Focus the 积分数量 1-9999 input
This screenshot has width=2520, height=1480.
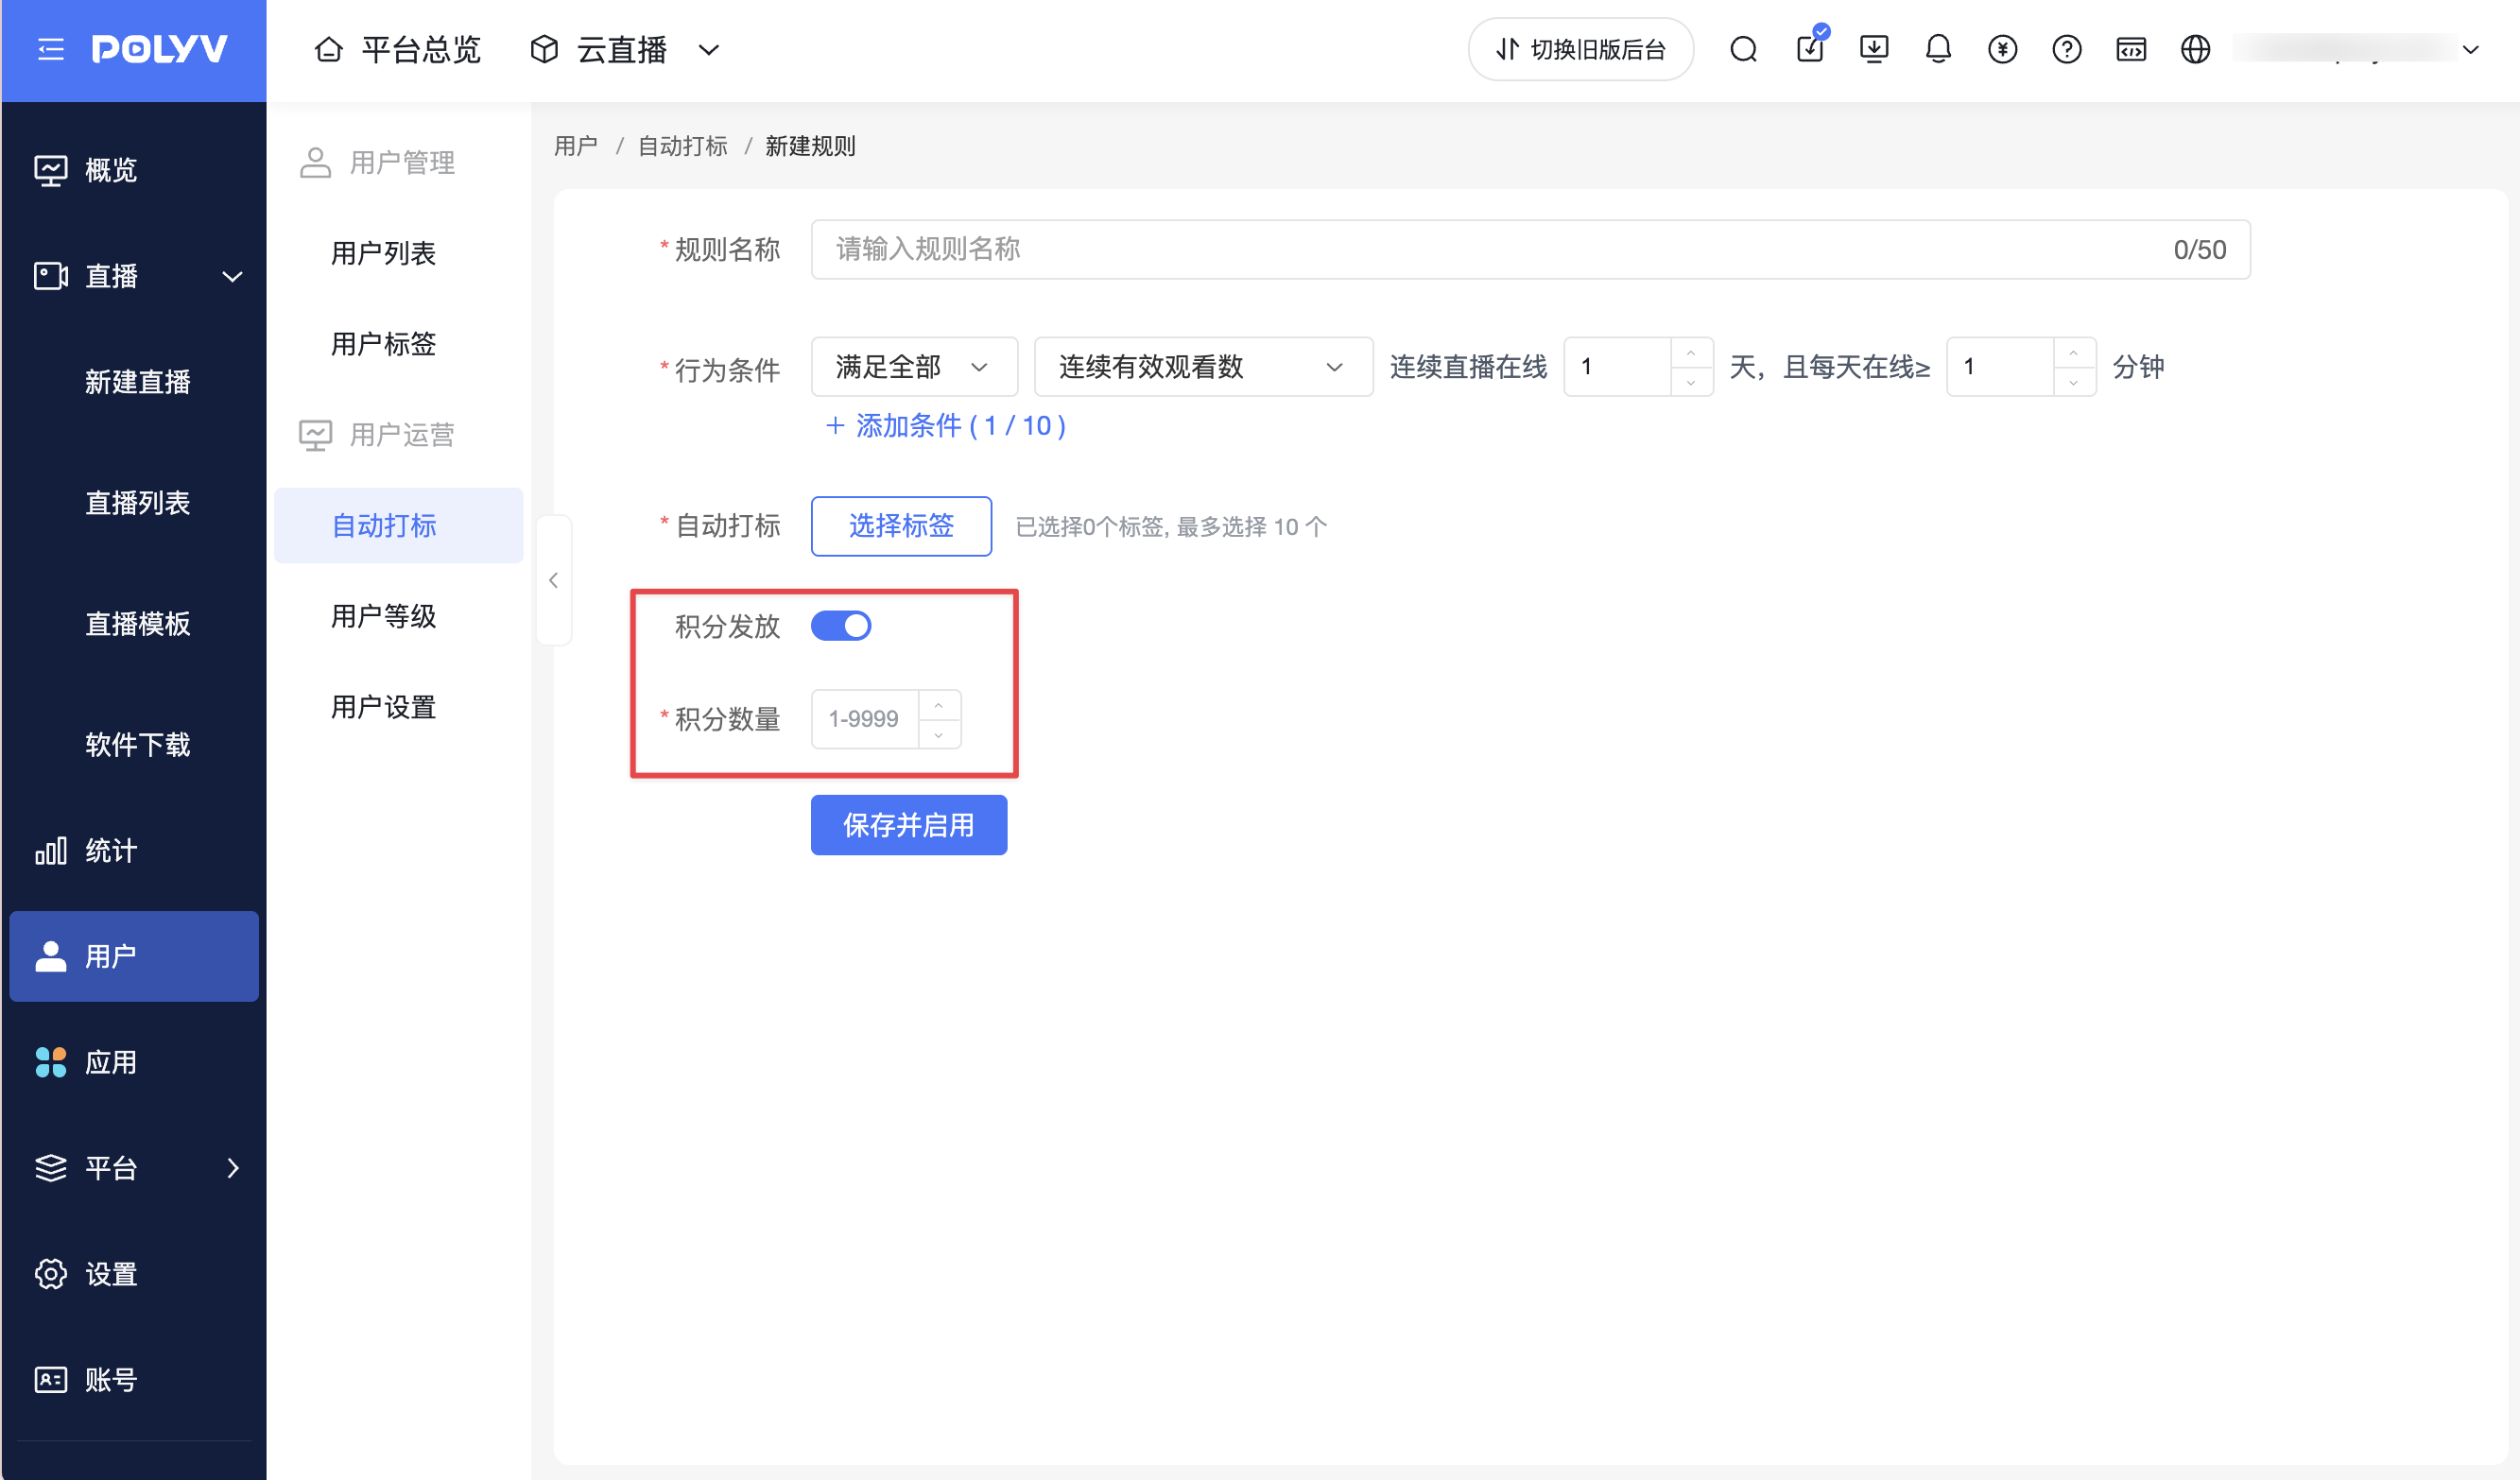tap(865, 719)
